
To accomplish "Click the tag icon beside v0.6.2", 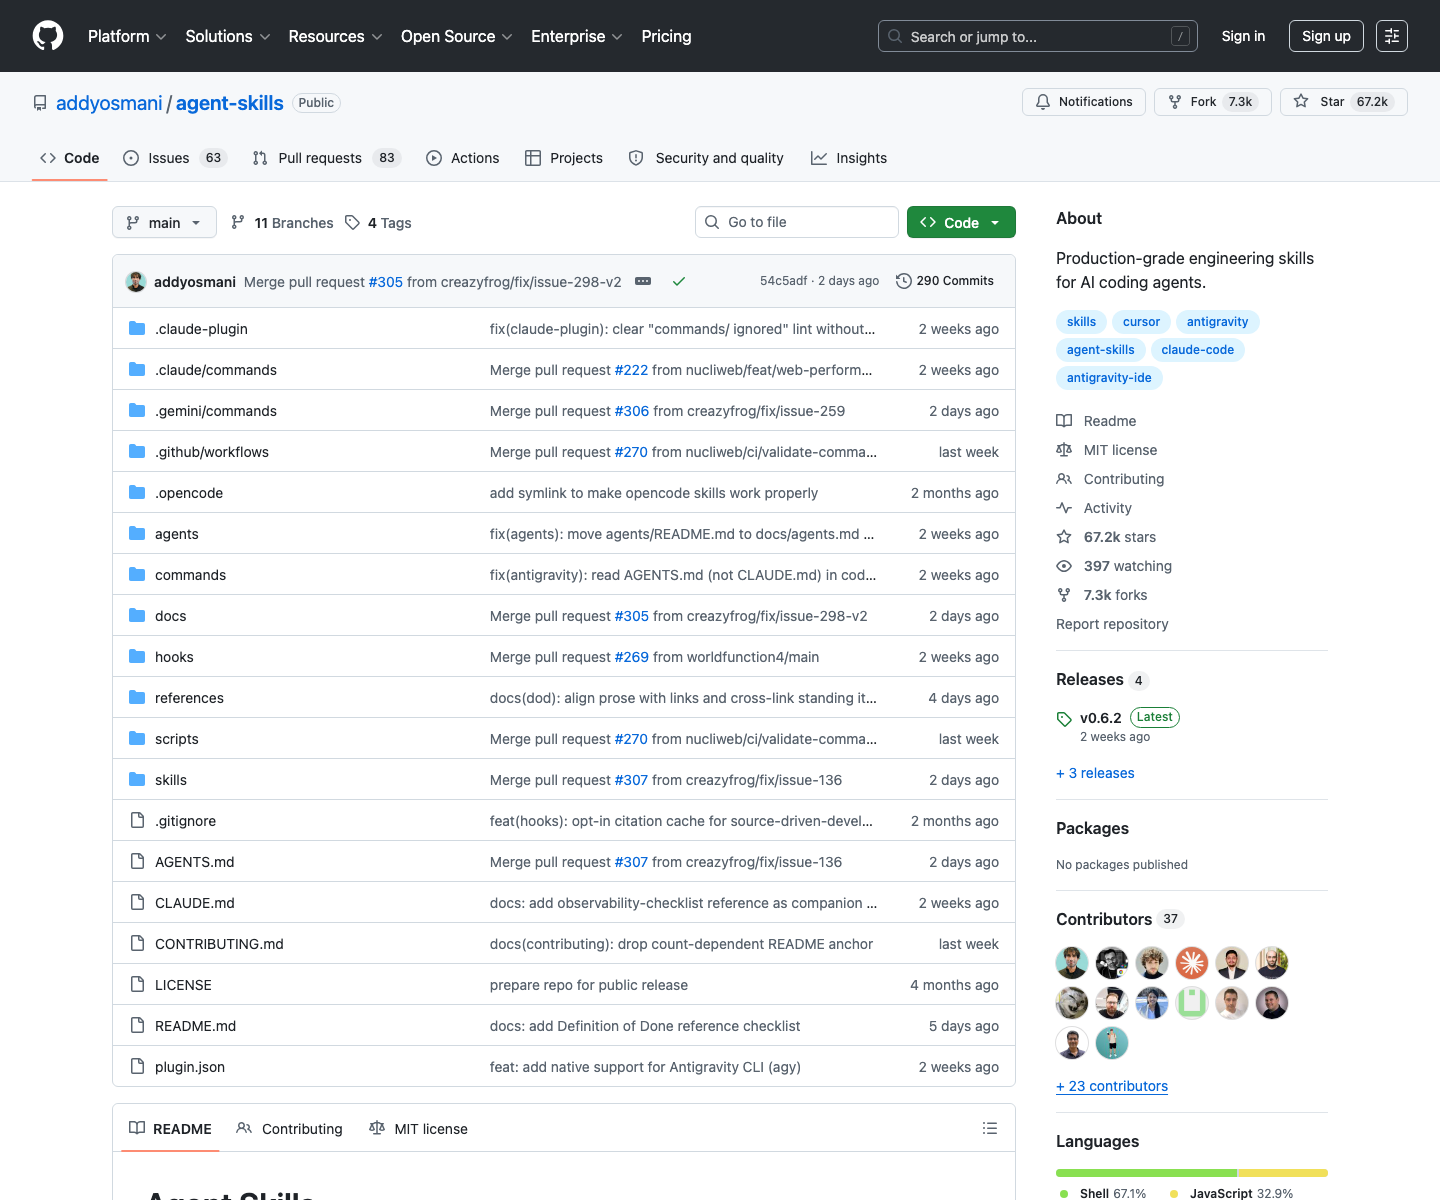I will click(1064, 719).
